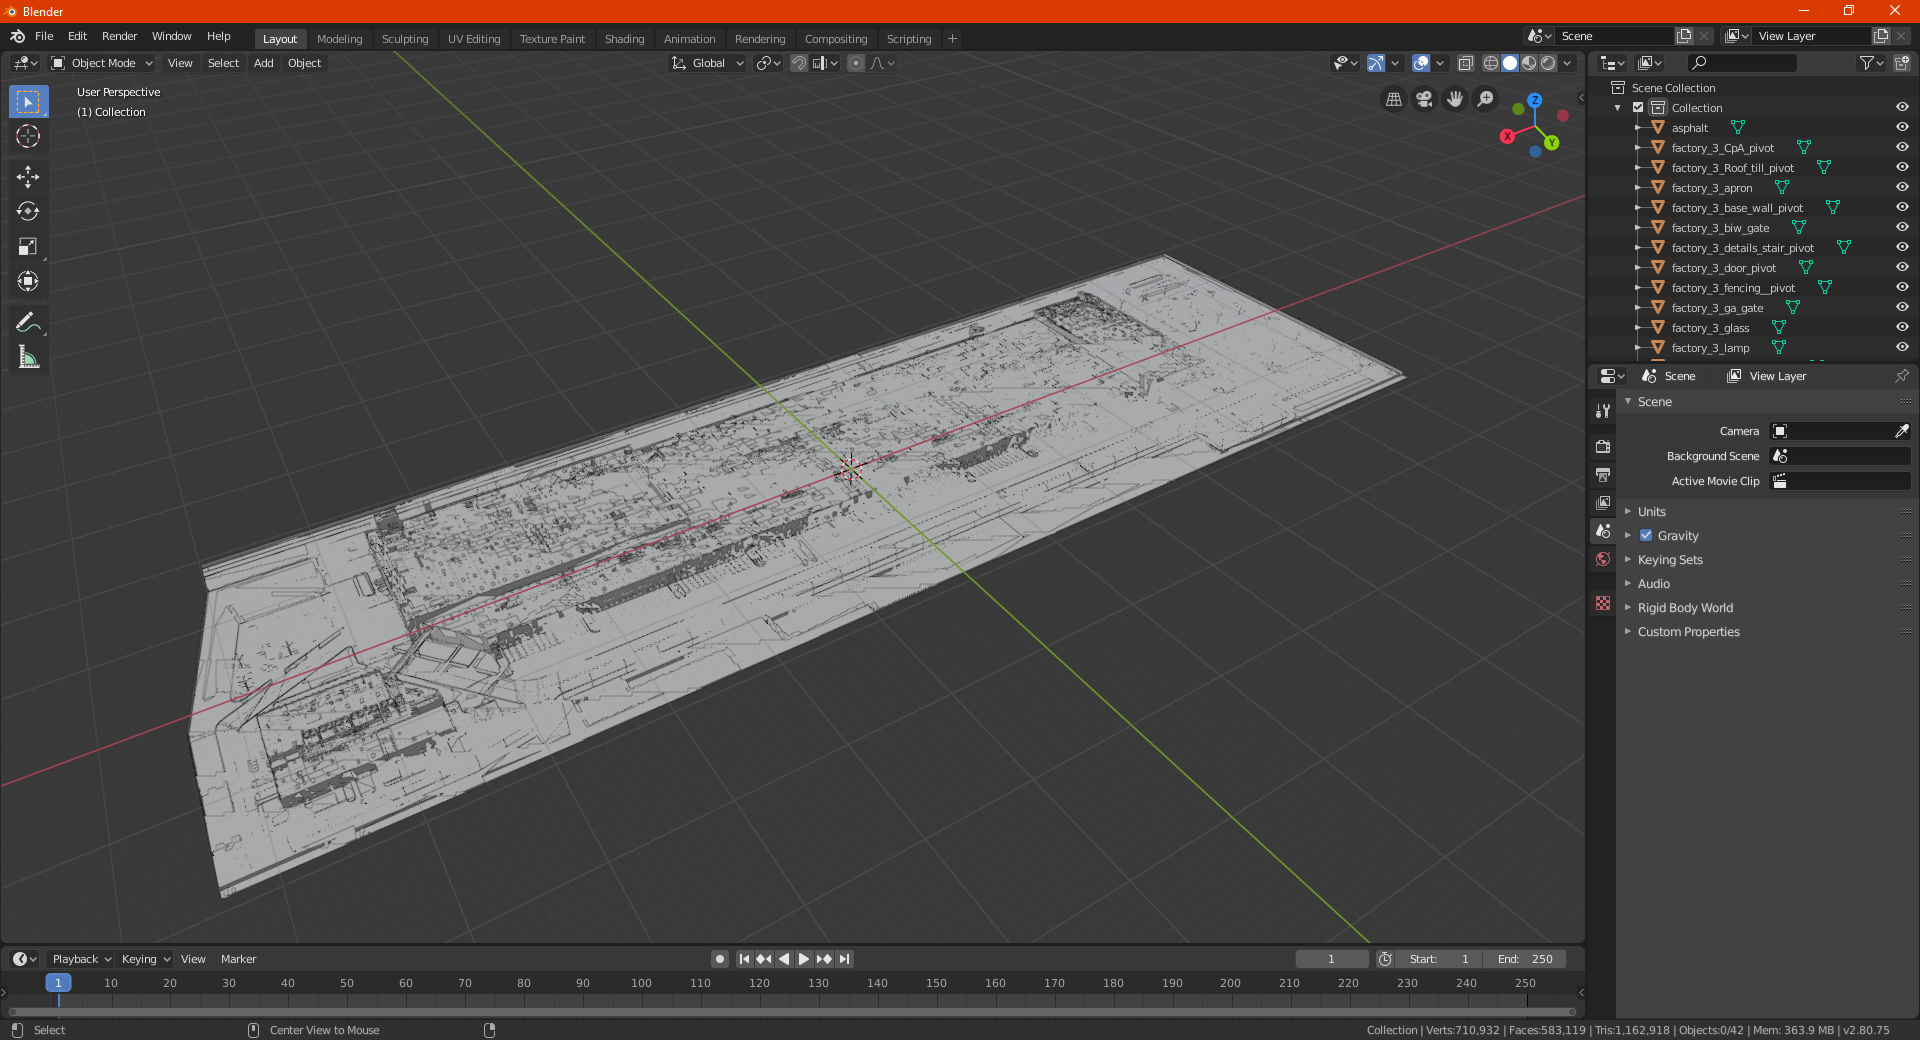Hide factory_3_lamp in viewport
The height and width of the screenshot is (1040, 1920).
1902,347
